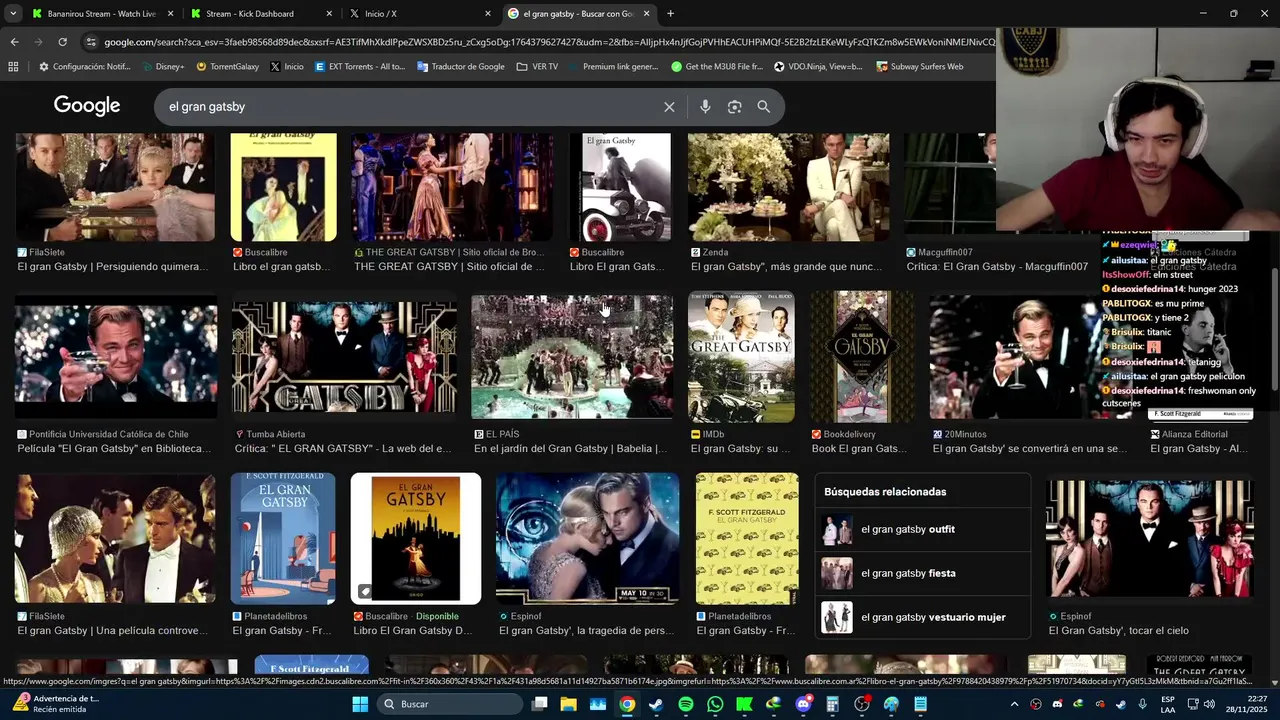
Task: Select related search el gran gatsby vestuario mujer
Action: point(924,617)
